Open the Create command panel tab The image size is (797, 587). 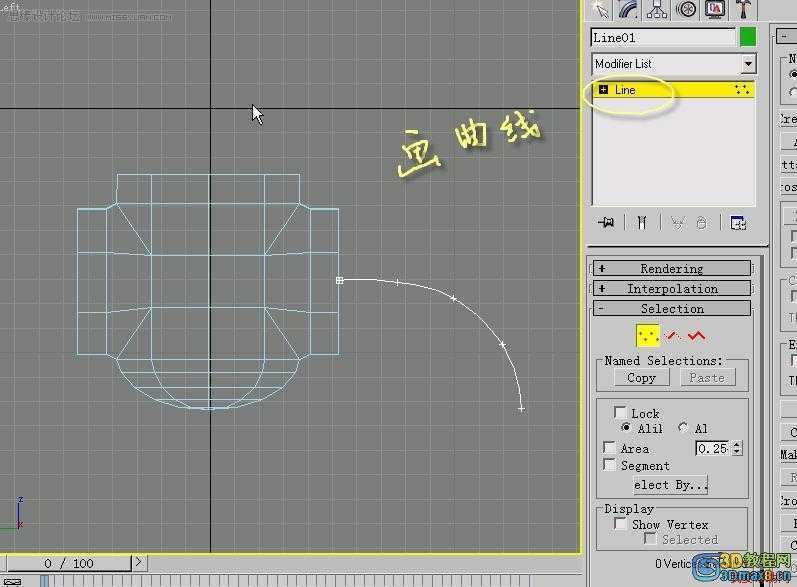tap(600, 9)
